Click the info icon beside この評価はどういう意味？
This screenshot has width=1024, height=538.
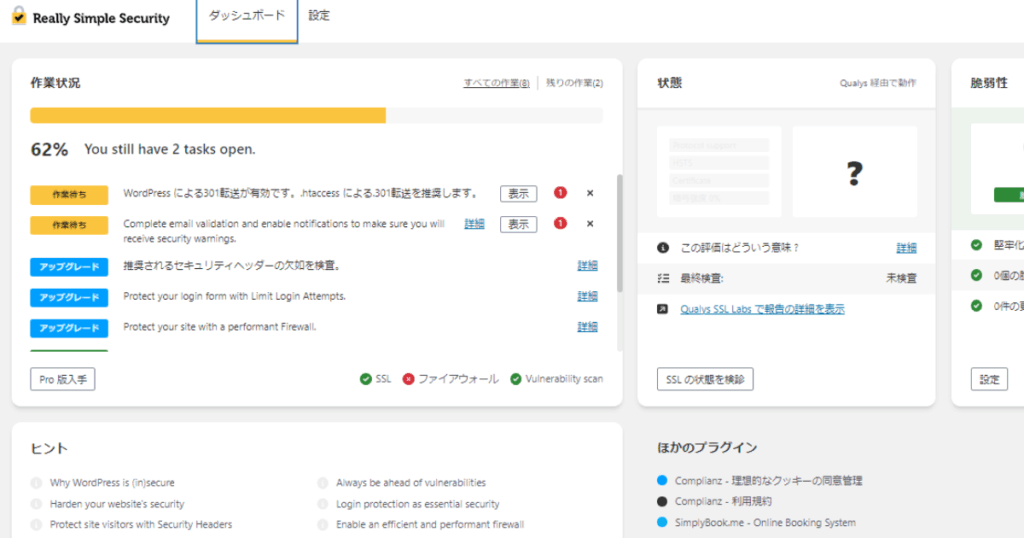click(663, 248)
